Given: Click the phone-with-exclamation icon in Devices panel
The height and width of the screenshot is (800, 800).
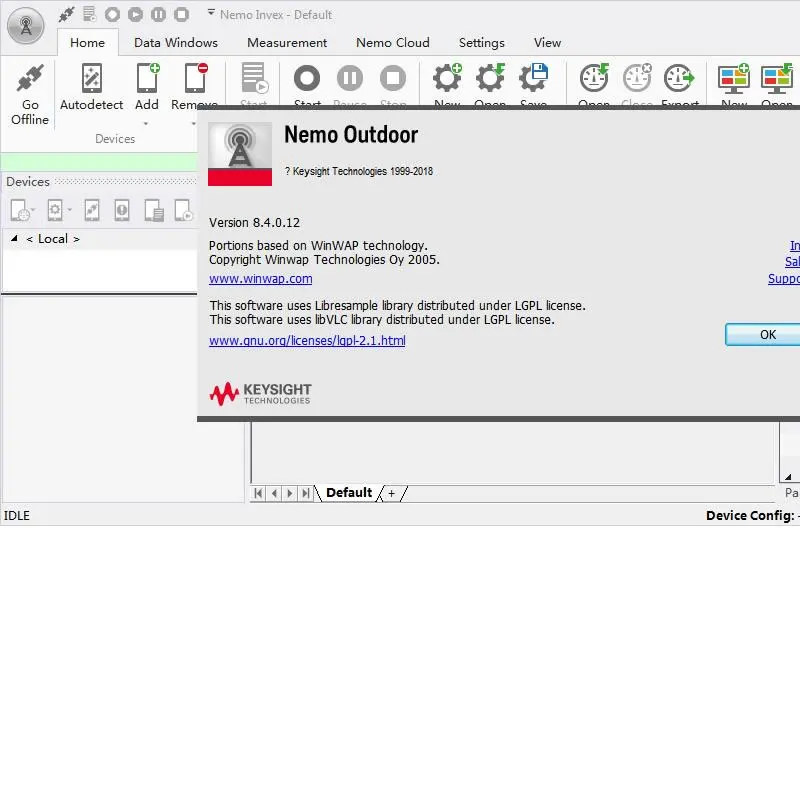Looking at the screenshot, I should point(122,210).
